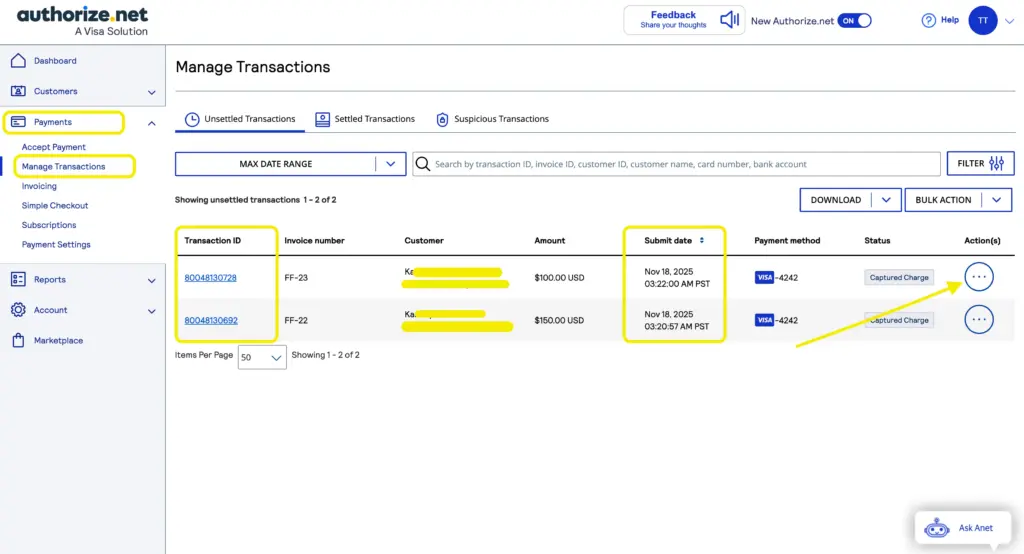Click Captured Charge status in FF-23 row
The height and width of the screenshot is (554, 1024).
click(899, 277)
